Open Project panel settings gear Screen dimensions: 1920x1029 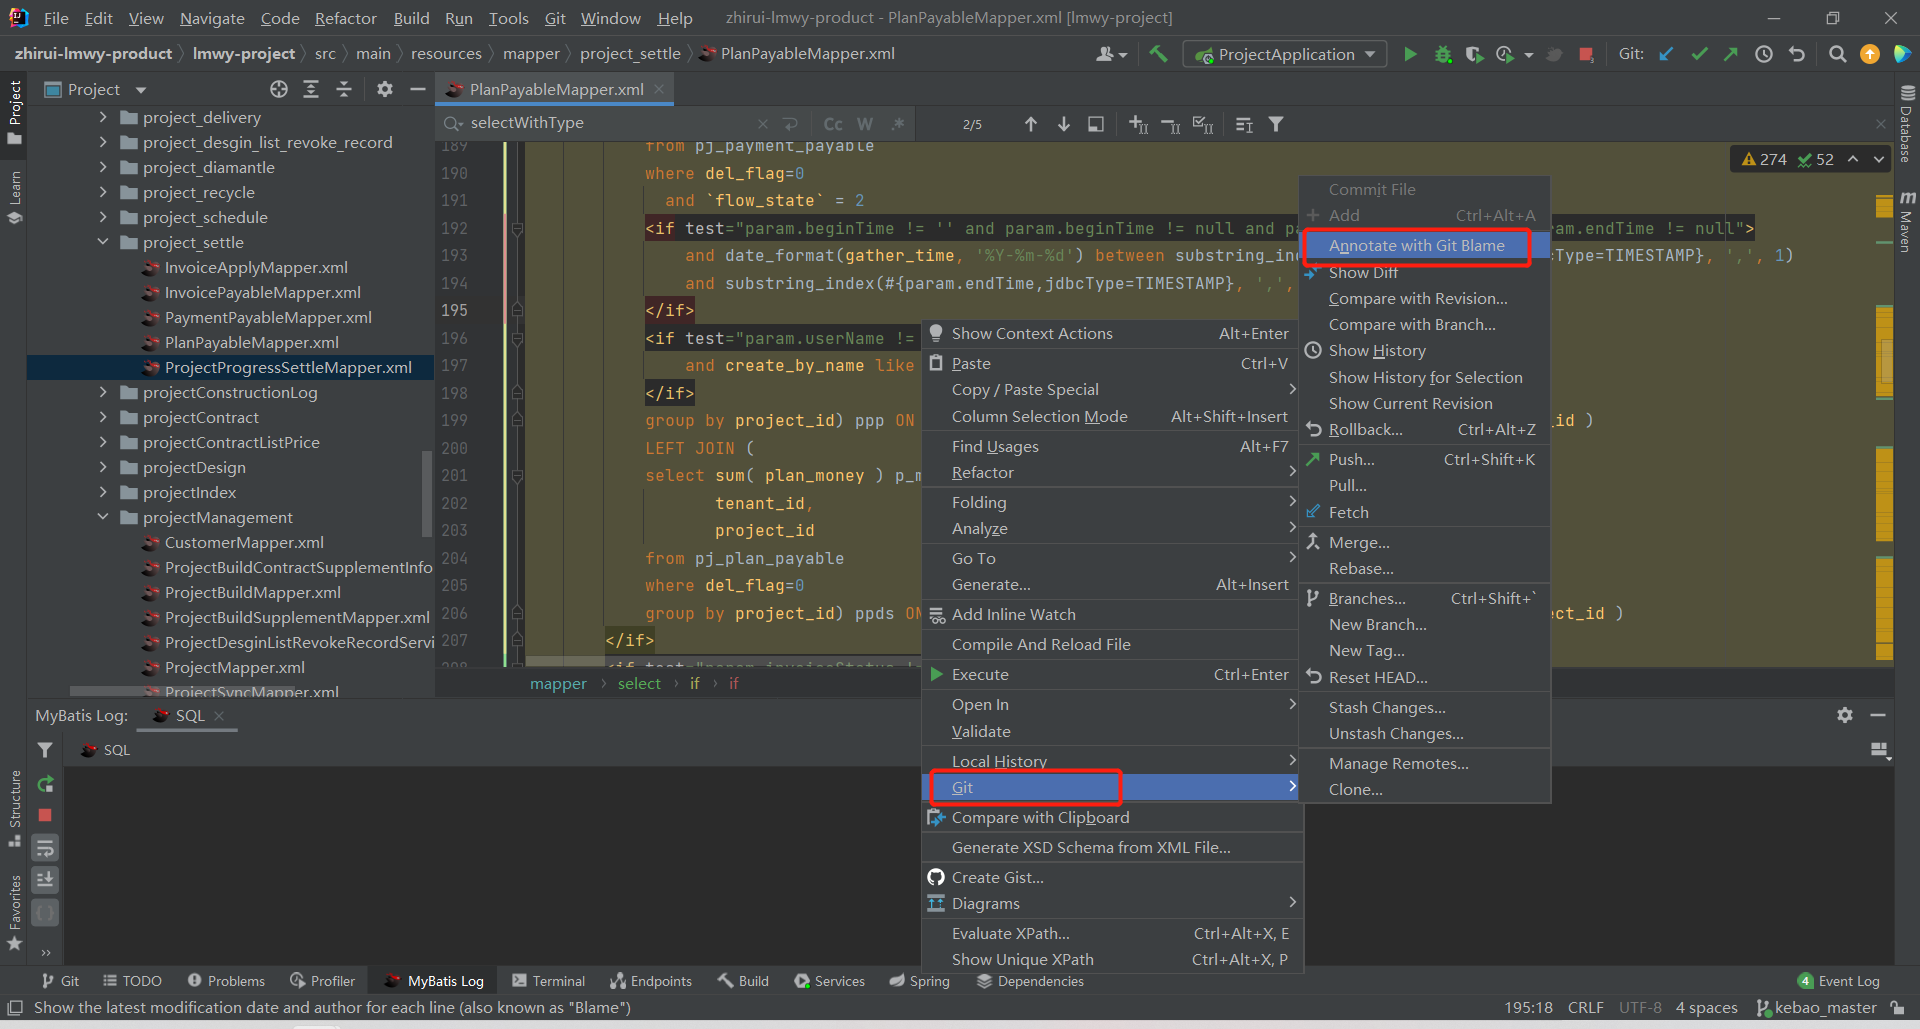point(385,89)
